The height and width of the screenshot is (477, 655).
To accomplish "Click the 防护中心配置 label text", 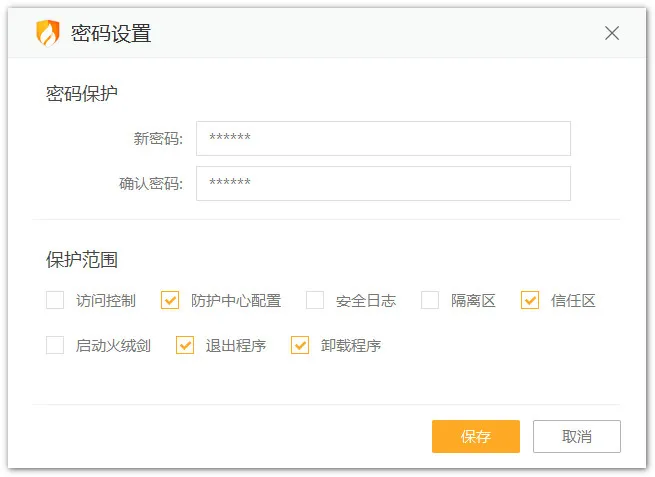I will click(x=236, y=300).
